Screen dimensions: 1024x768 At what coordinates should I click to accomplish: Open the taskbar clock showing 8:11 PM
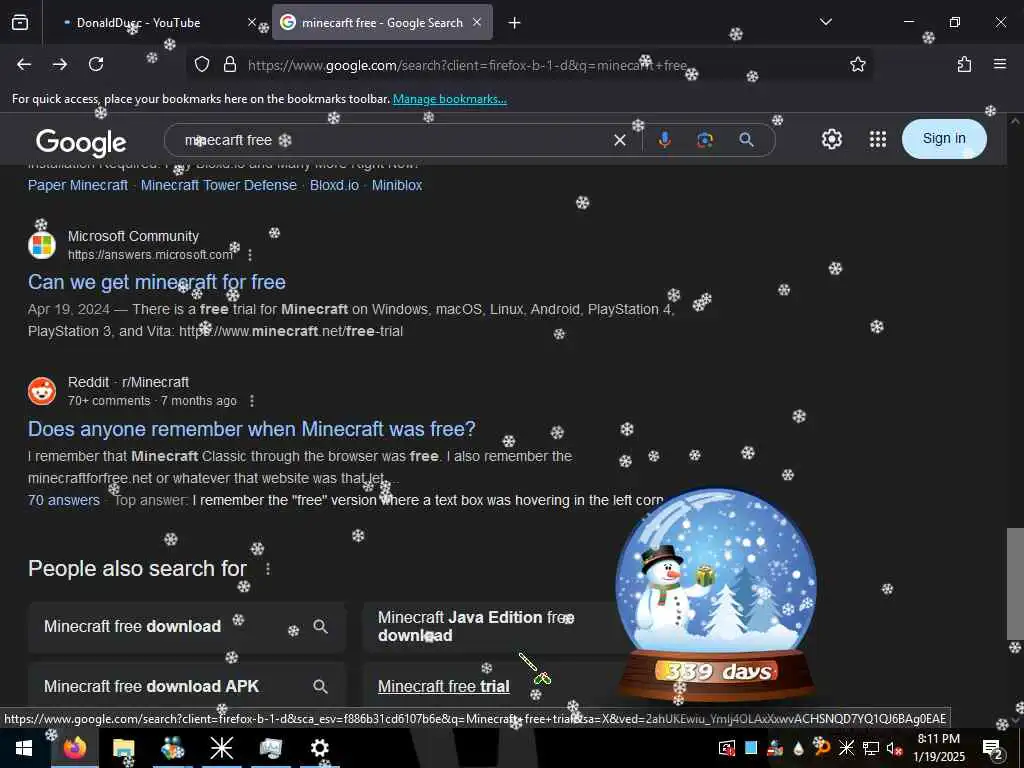(938, 748)
